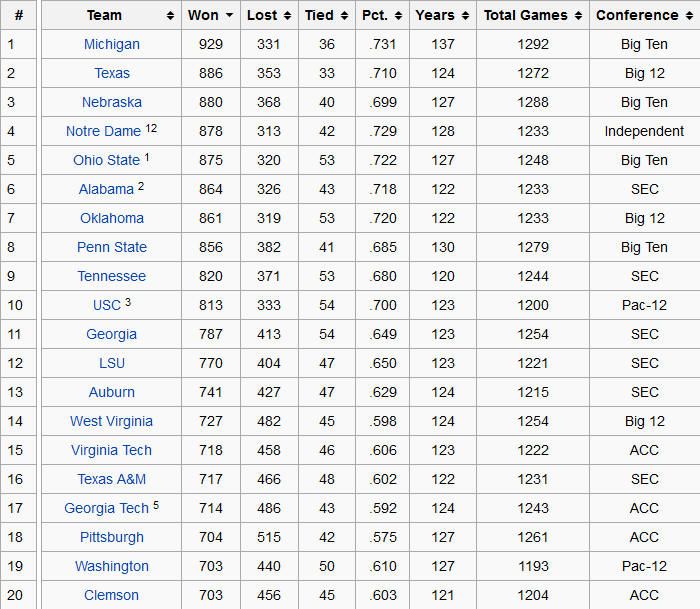Image resolution: width=700 pixels, height=609 pixels.
Task: Open the Michigan team link
Action: [111, 44]
